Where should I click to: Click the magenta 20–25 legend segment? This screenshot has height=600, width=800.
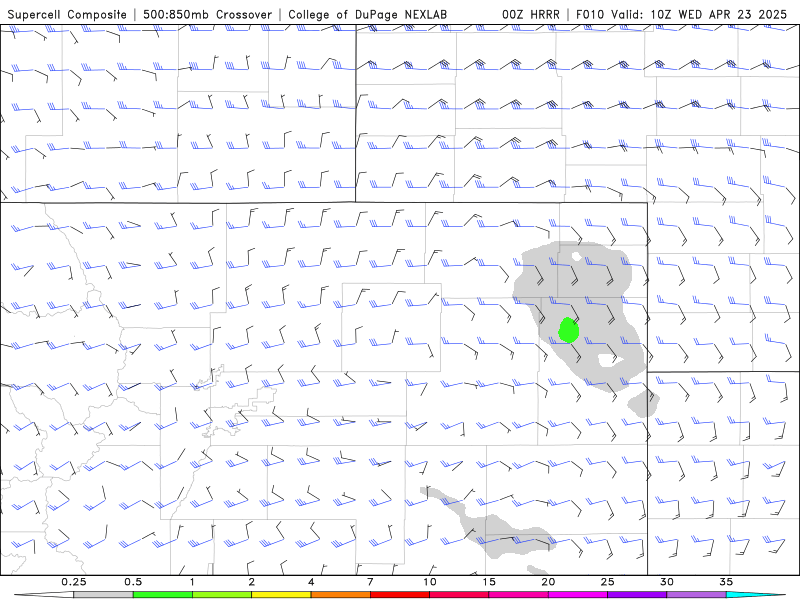pyautogui.click(x=578, y=595)
